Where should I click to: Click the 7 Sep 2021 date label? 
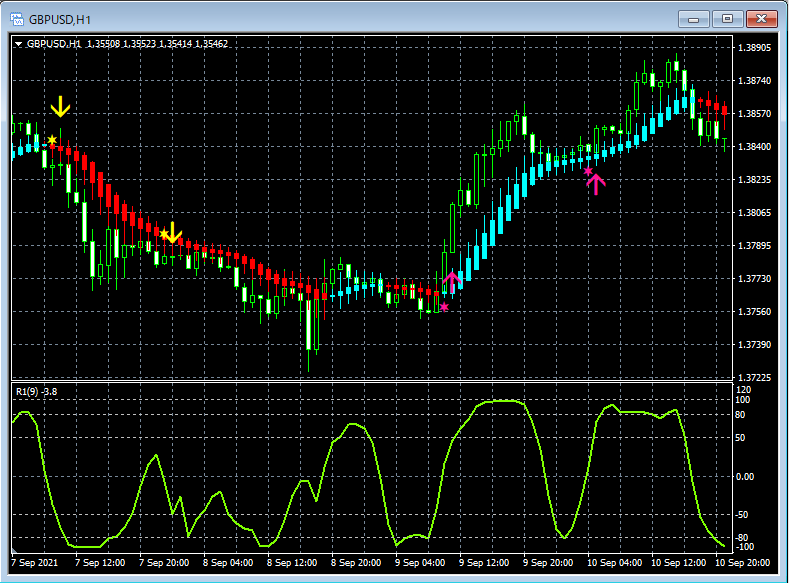pos(33,563)
